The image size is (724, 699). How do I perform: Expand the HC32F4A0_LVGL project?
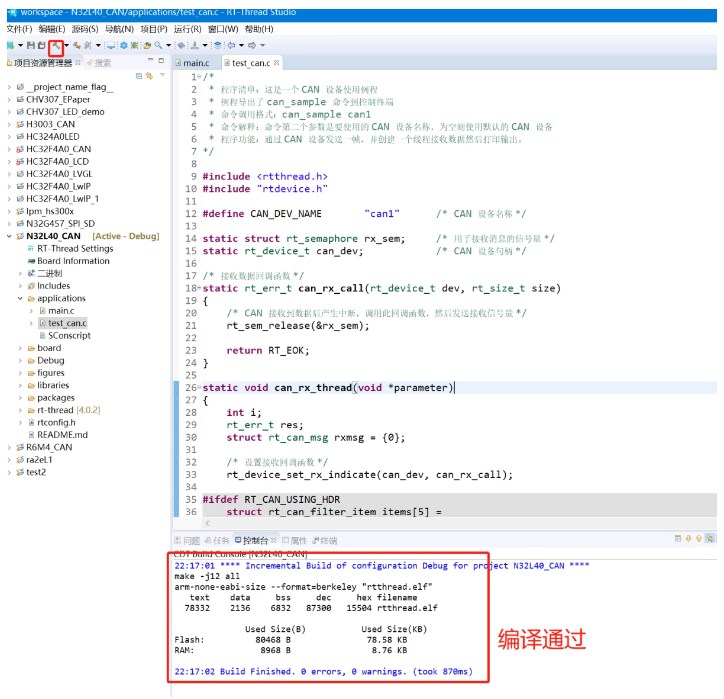pos(9,174)
